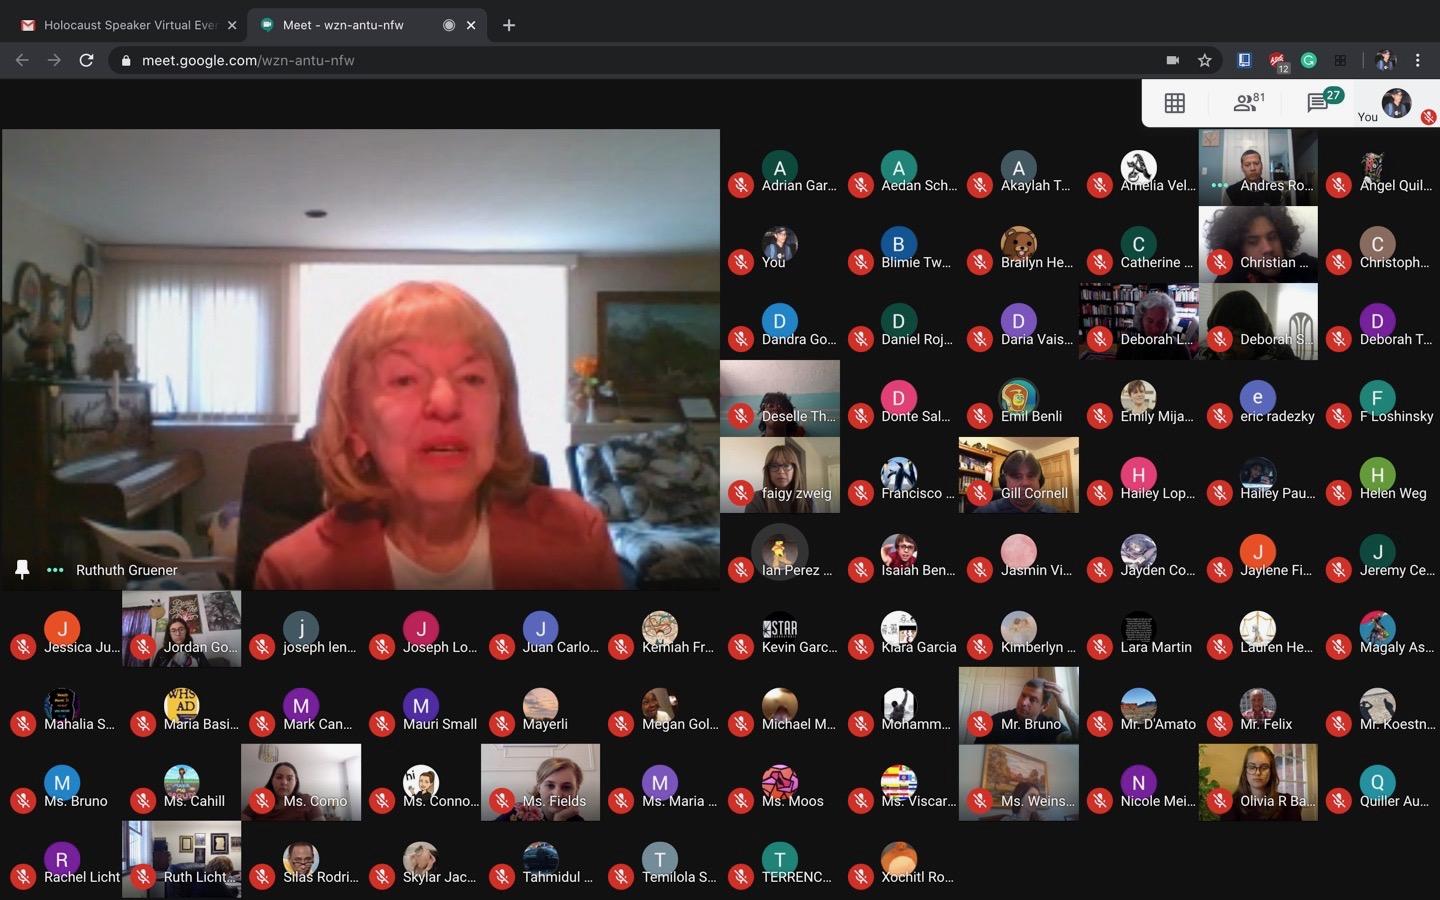Click the camera permission icon in address bar

[x=1172, y=60]
